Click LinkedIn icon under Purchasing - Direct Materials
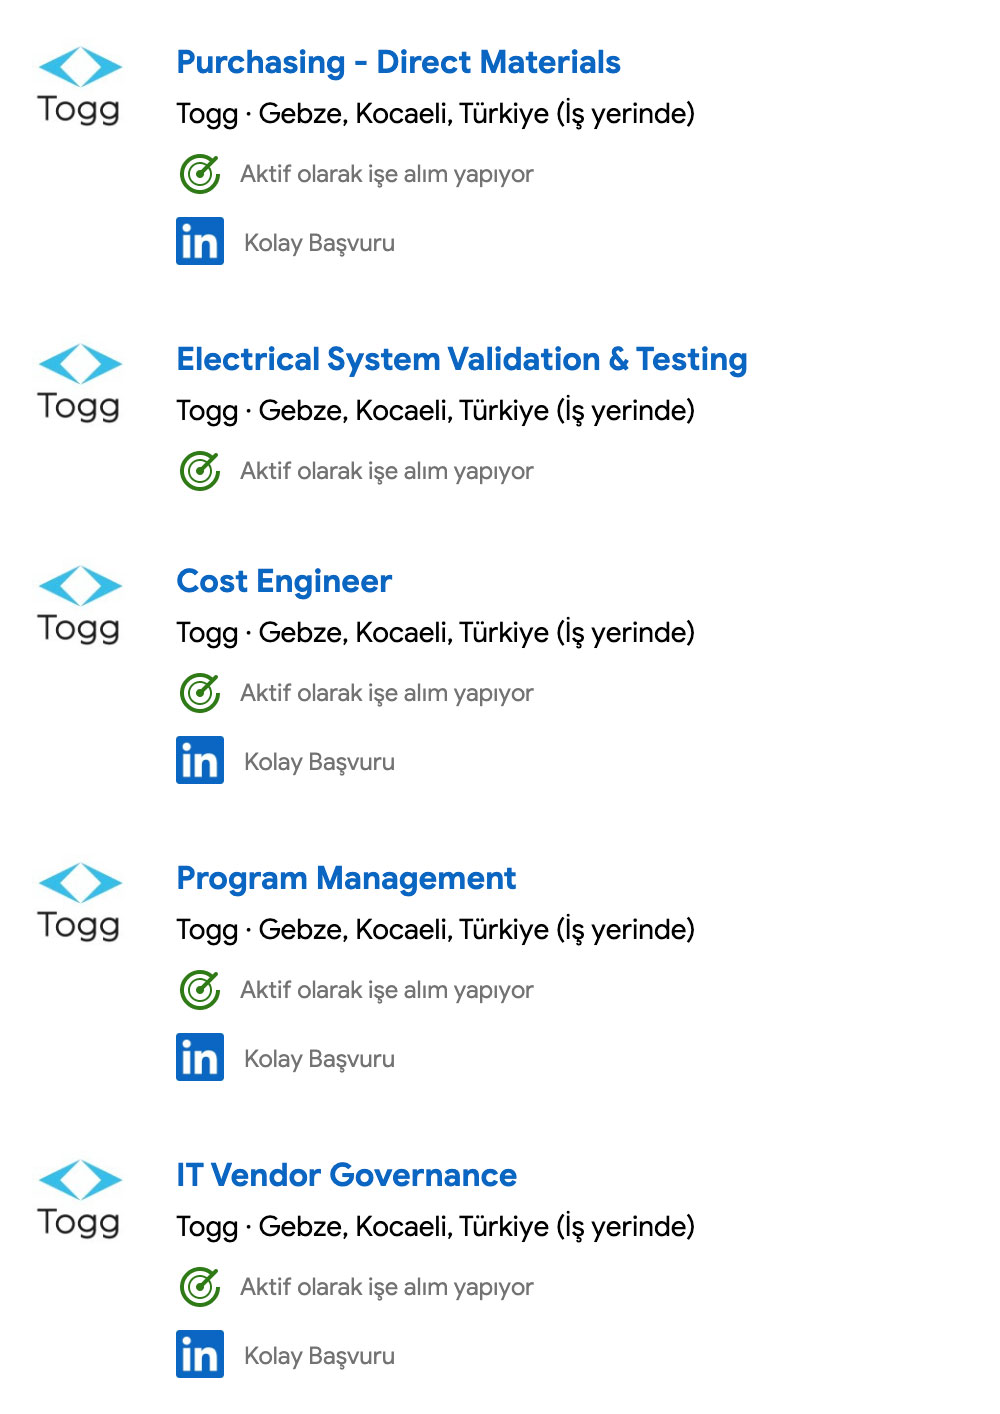 pyautogui.click(x=200, y=241)
